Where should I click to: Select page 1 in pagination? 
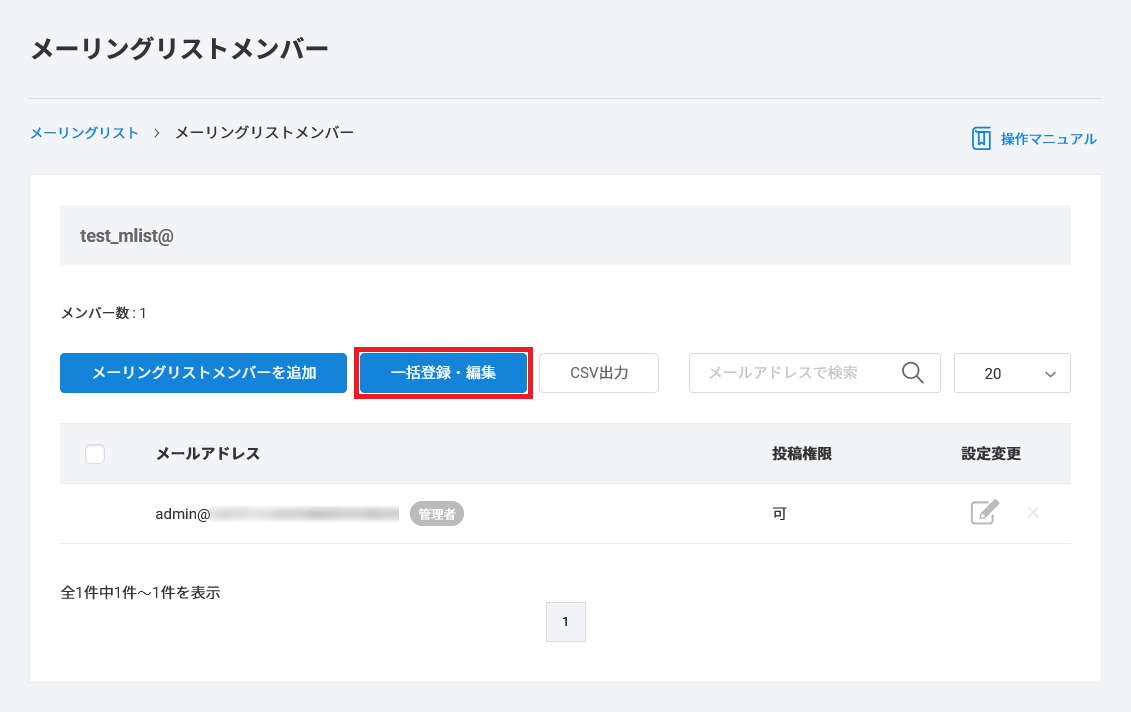[565, 622]
